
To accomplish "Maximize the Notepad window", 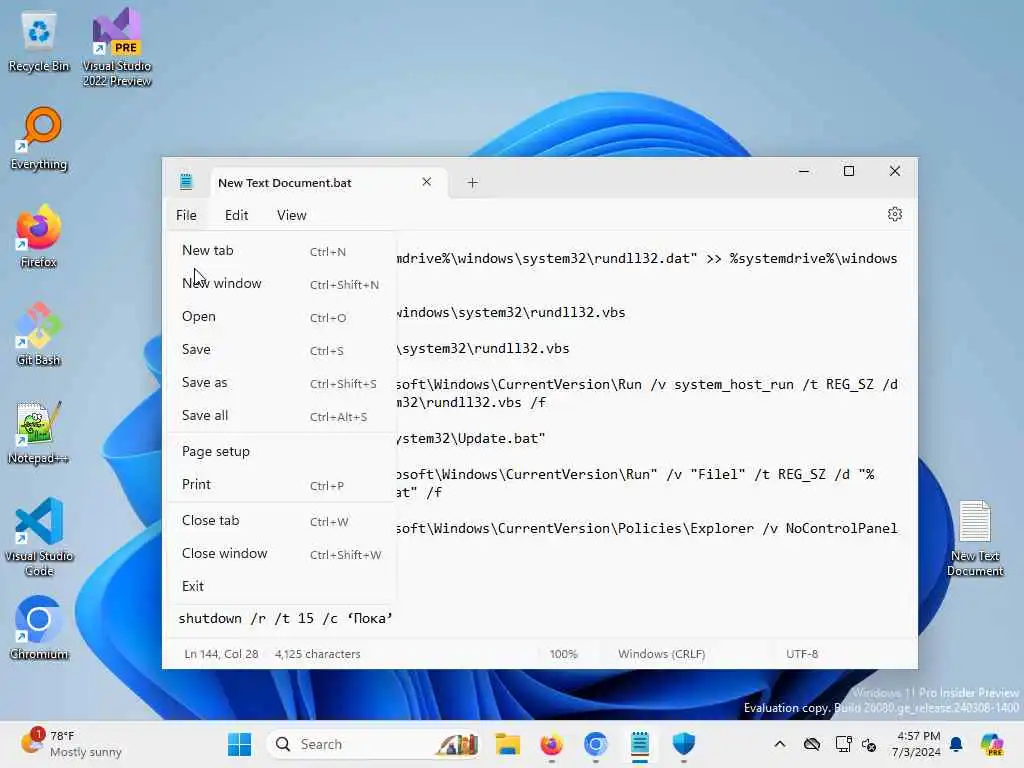I will [849, 171].
